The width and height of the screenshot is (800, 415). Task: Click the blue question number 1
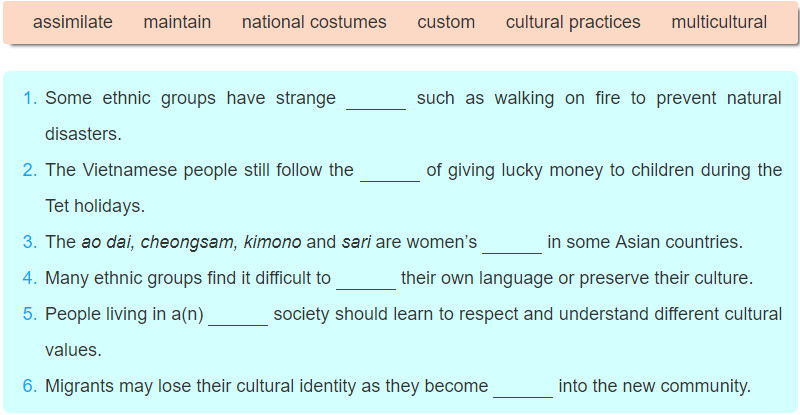pos(29,99)
